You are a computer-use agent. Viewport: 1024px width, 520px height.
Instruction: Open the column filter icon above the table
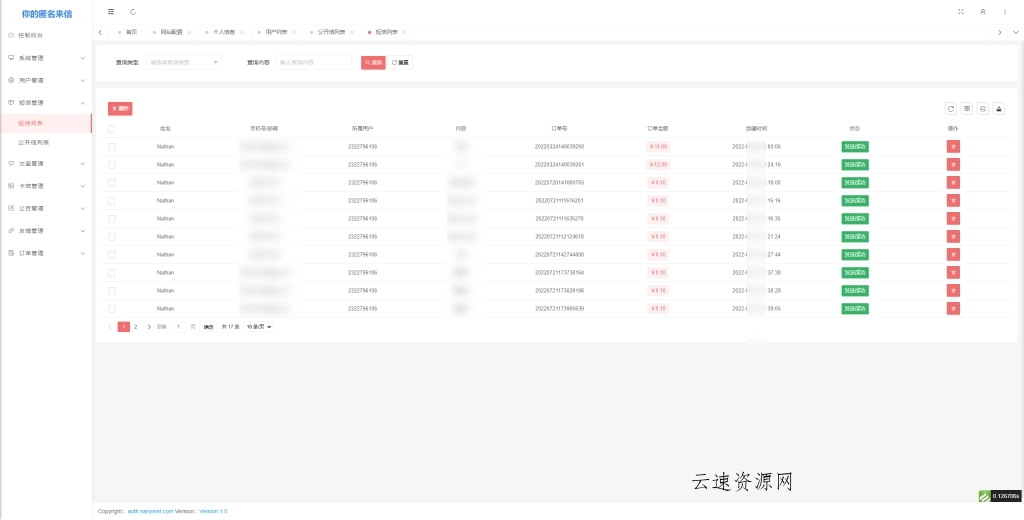click(967, 109)
